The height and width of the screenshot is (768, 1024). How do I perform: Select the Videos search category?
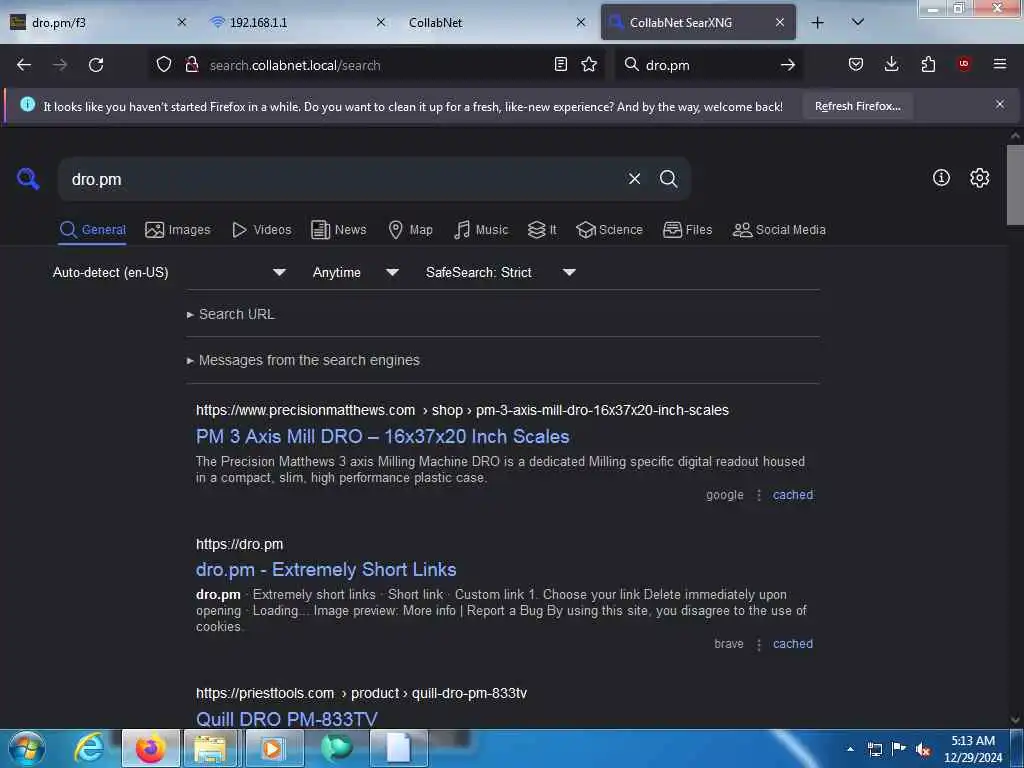coord(262,230)
